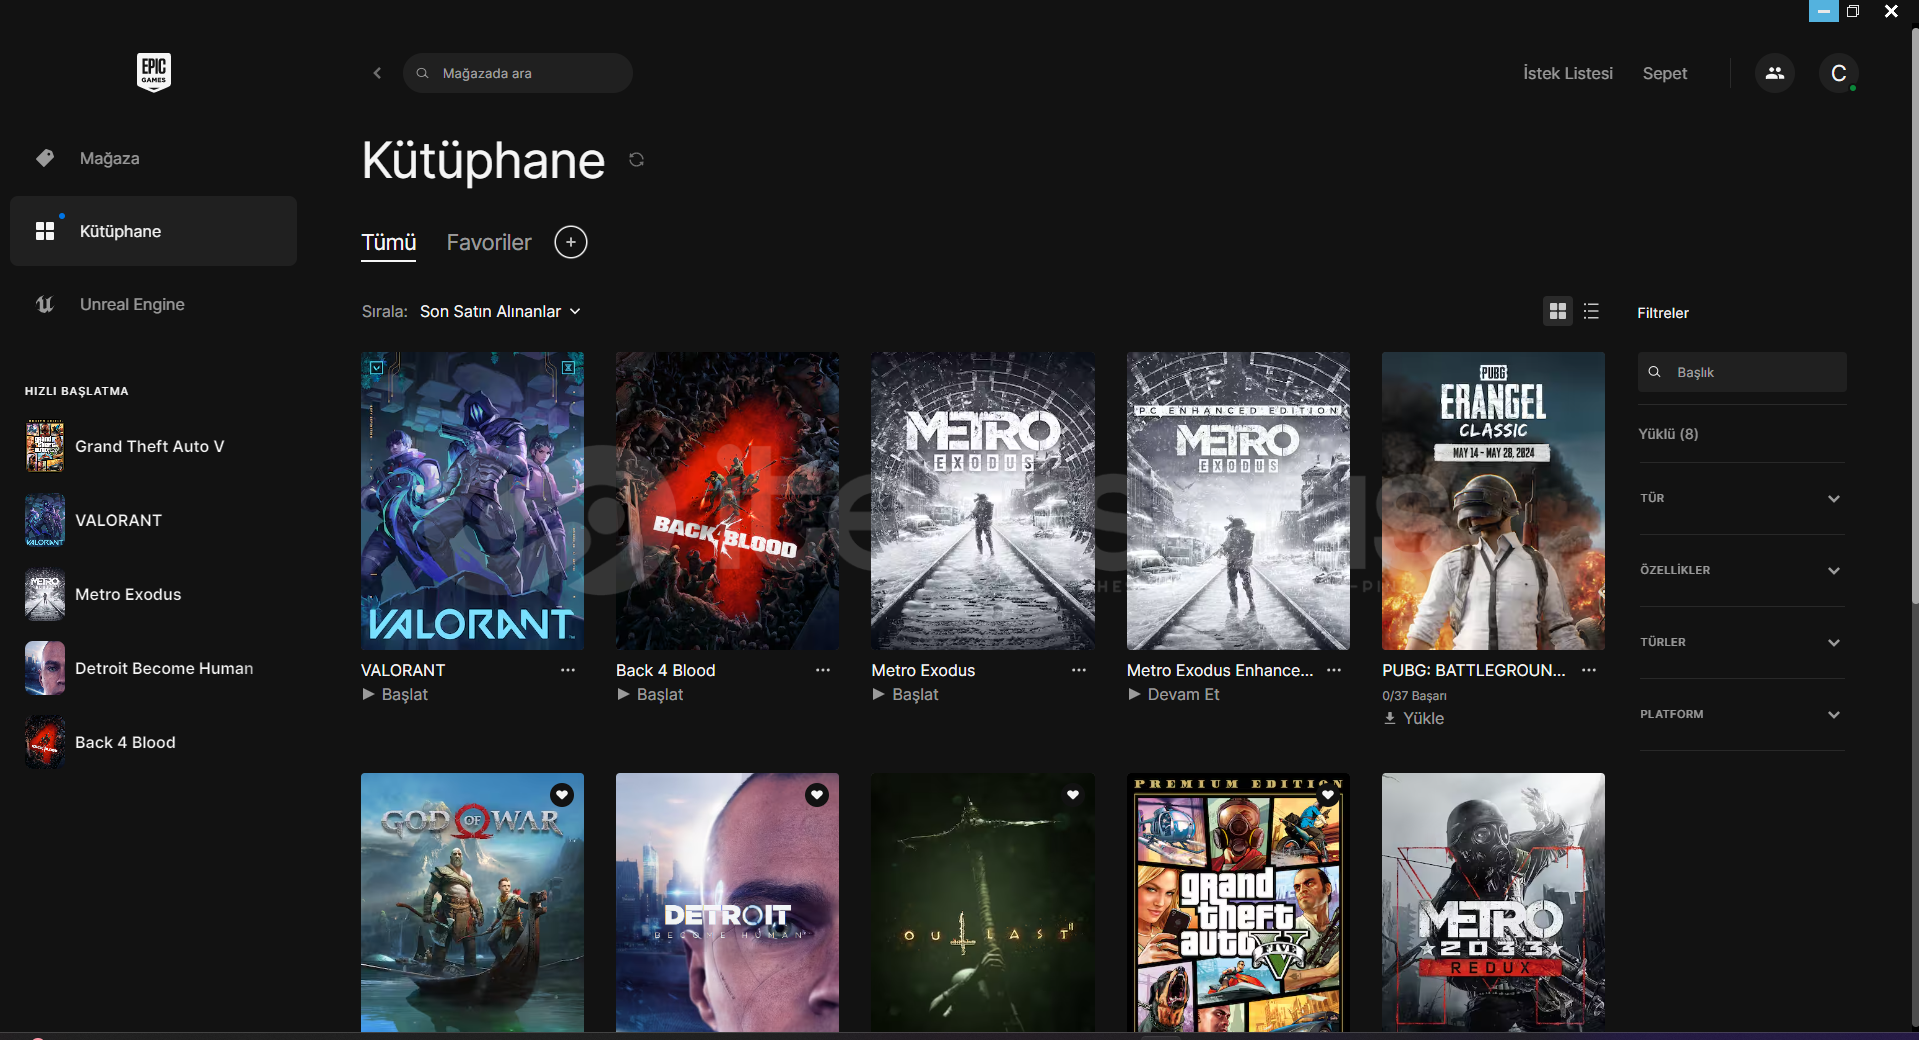1919x1040 pixels.
Task: Open Sepet cart
Action: tap(1664, 73)
